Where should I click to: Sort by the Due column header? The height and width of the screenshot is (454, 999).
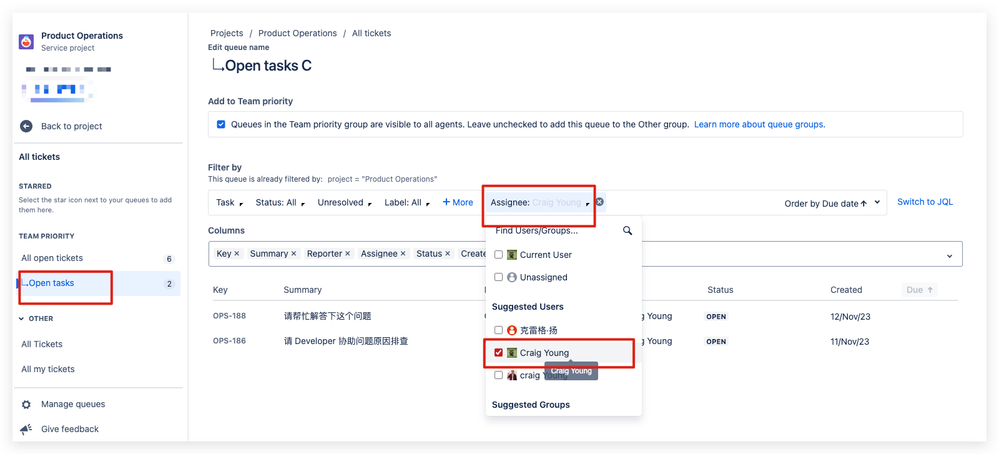pos(919,290)
